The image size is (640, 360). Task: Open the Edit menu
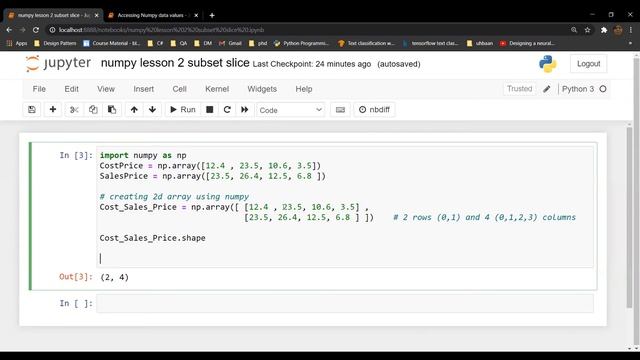pos(71,89)
